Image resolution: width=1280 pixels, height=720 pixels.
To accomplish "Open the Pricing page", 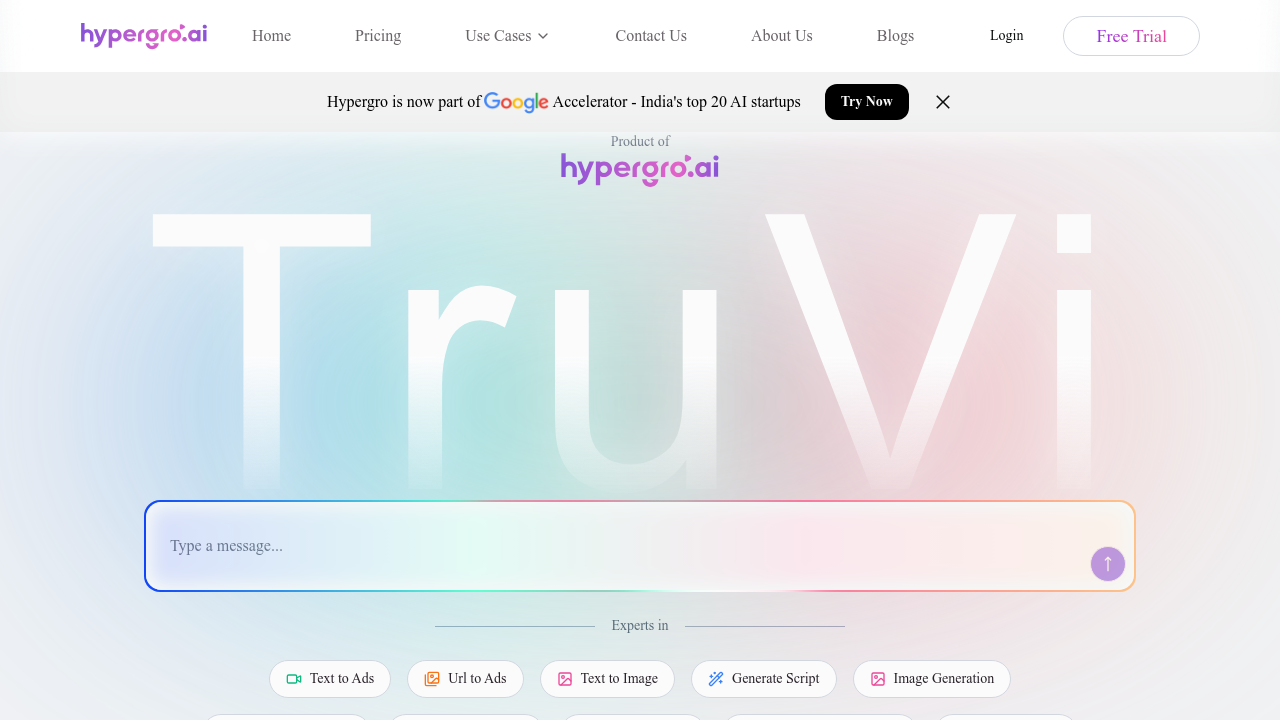I will 377,35.
